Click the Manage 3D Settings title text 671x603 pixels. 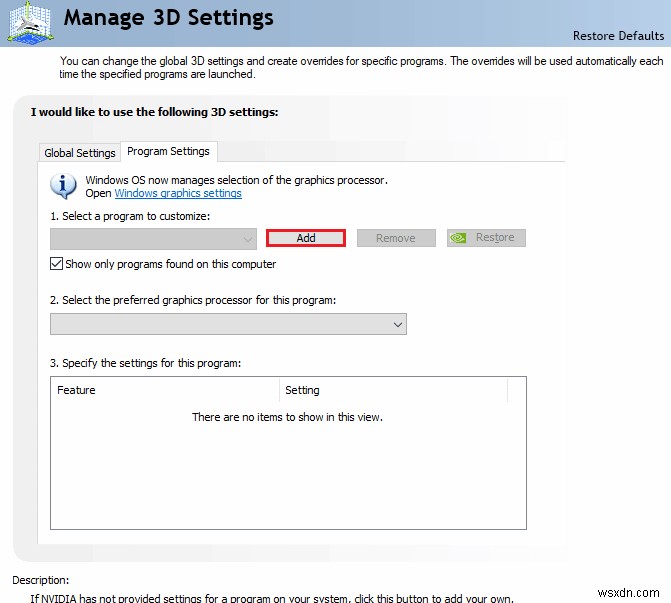tap(168, 17)
